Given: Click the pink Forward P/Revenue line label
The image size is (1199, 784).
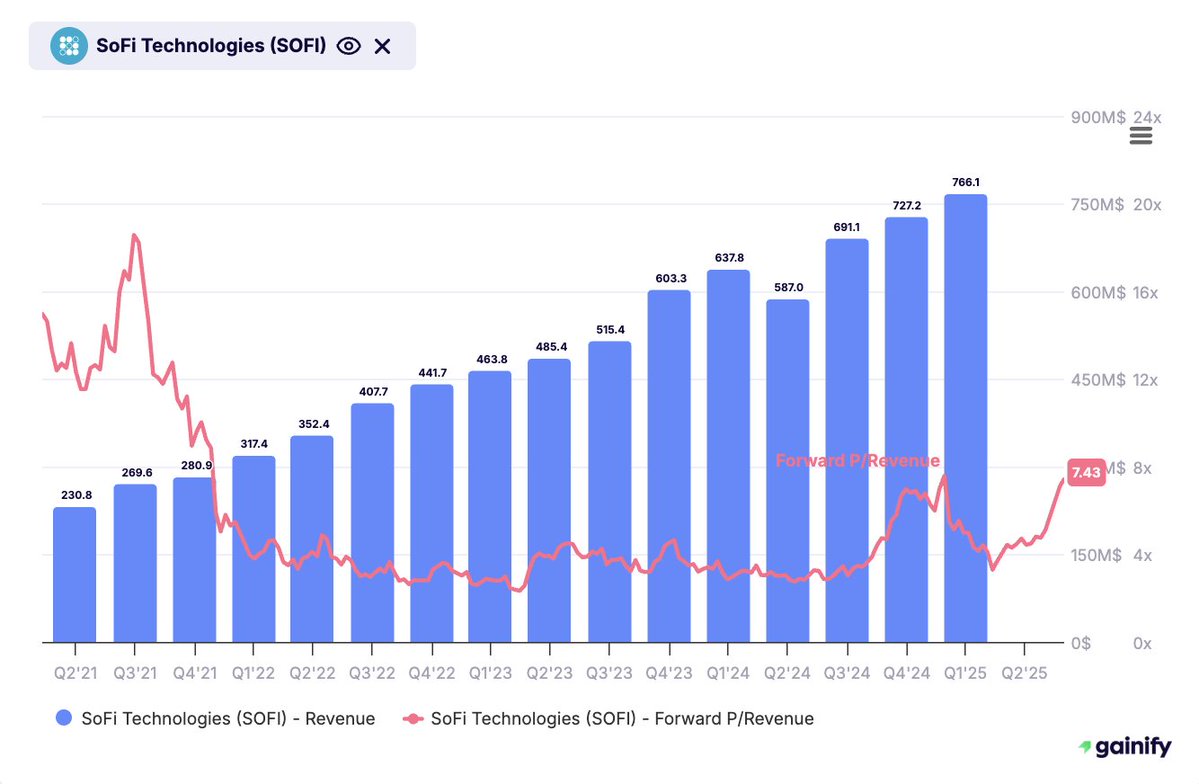Looking at the screenshot, I should pyautogui.click(x=857, y=460).
